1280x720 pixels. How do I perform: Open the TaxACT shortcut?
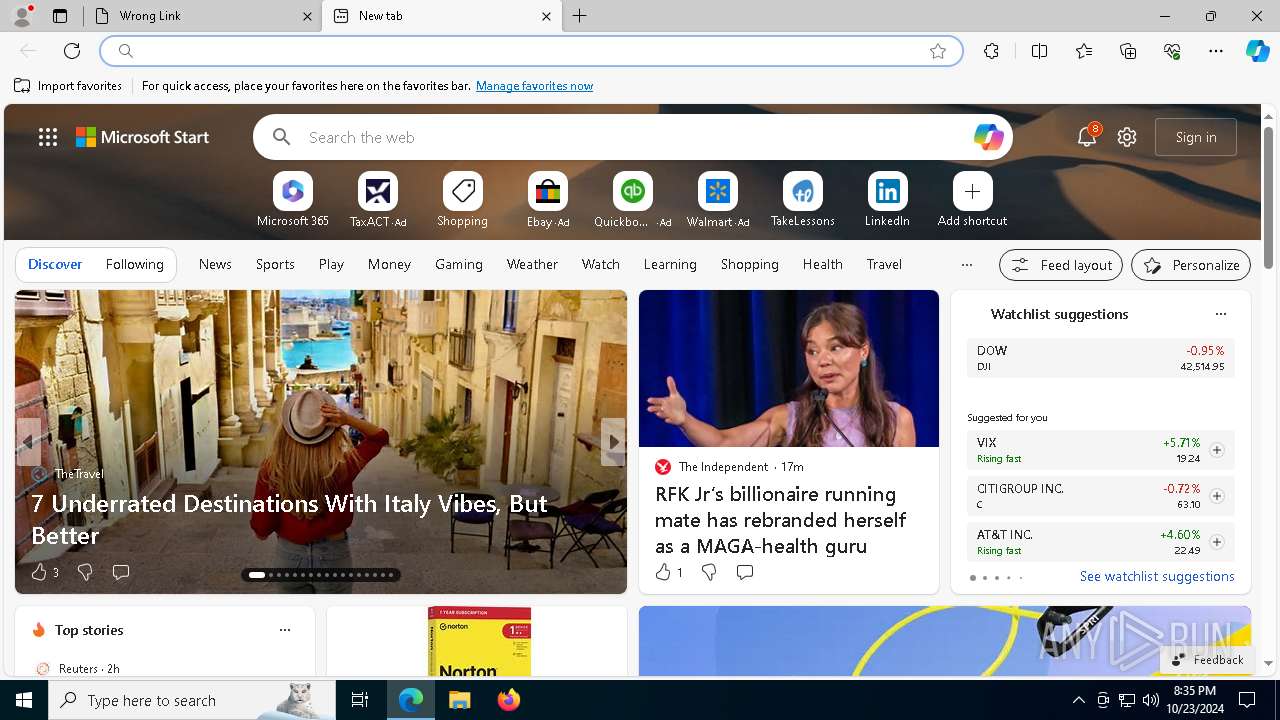pyautogui.click(x=378, y=200)
